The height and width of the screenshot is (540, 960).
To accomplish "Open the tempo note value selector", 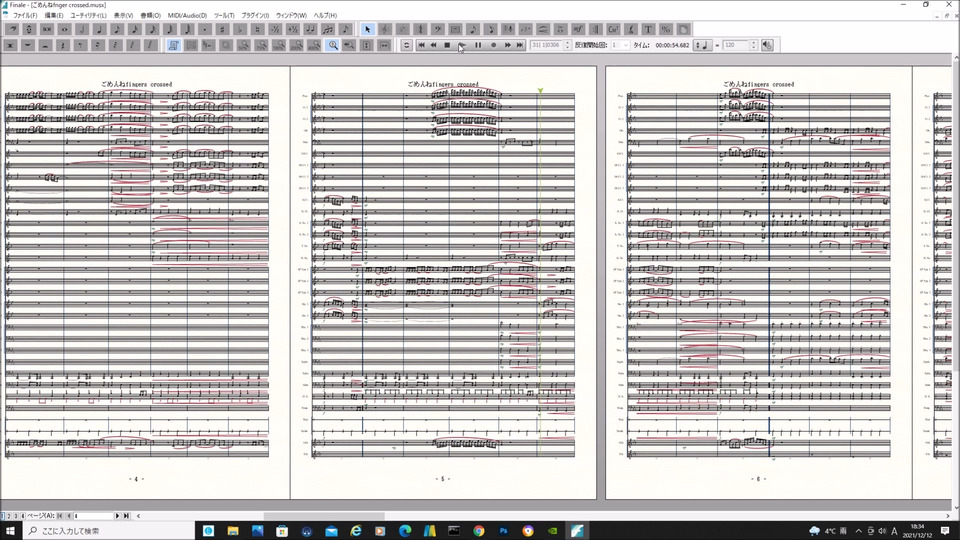I will (x=702, y=45).
